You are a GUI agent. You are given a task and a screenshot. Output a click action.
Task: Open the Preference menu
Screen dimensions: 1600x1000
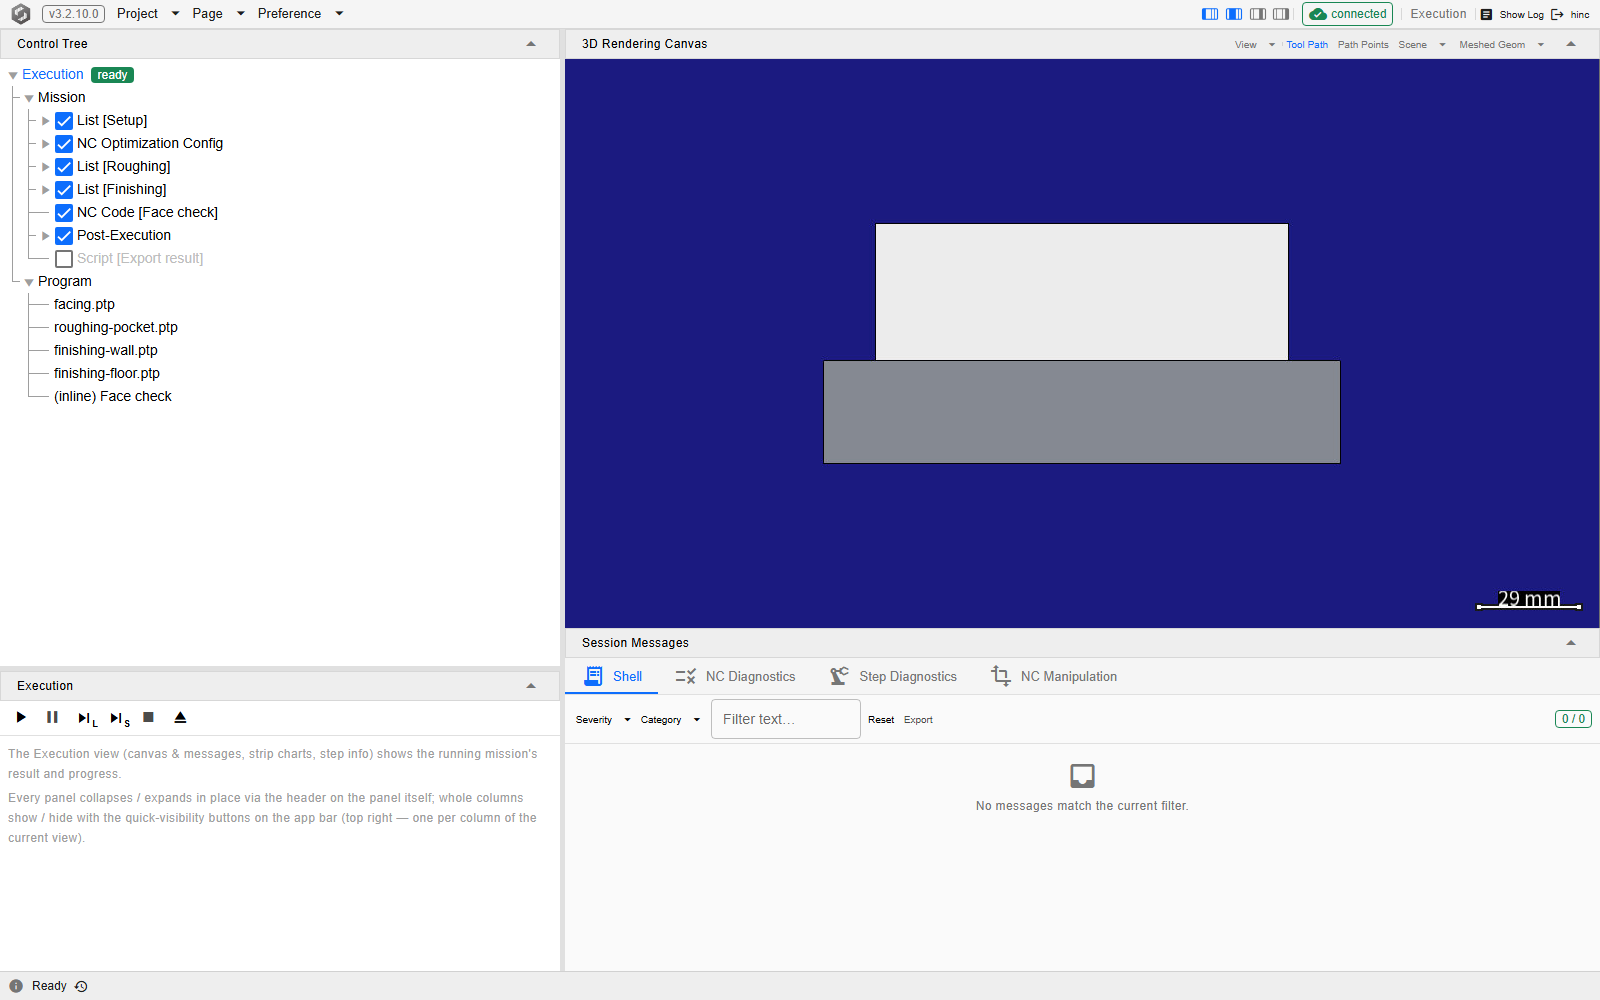coord(300,14)
